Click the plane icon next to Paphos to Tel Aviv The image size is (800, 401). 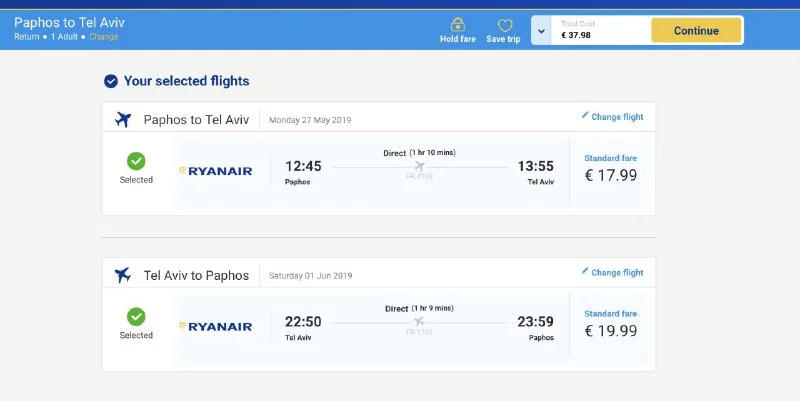[124, 120]
